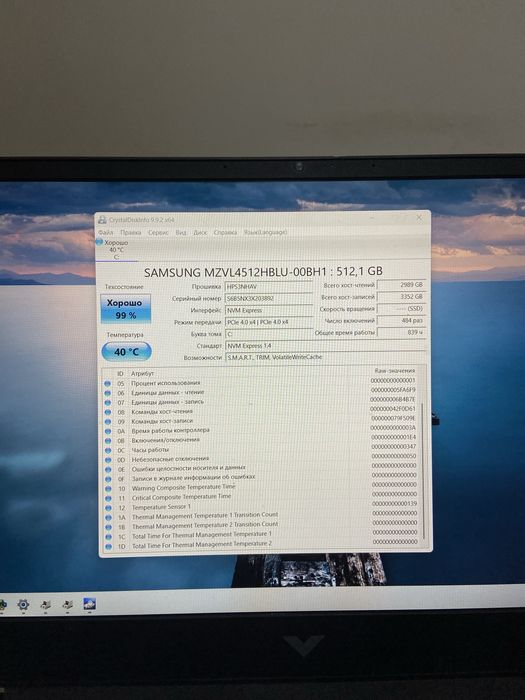Click status circle for Thermal Management Temperature 1 Transition Count
The image size is (525, 700).
[108, 518]
